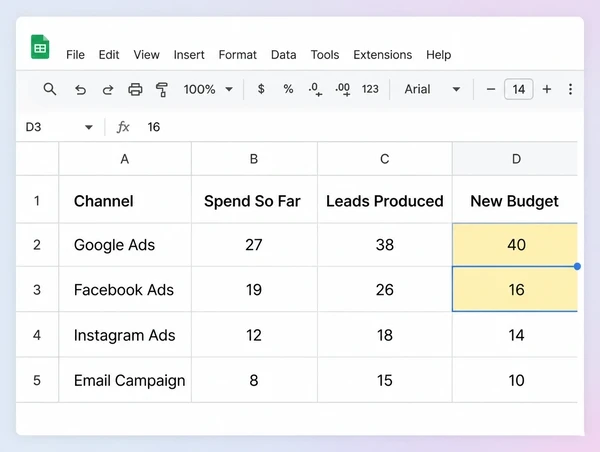Open the three-dot more toolbar options
Image resolution: width=600 pixels, height=452 pixels.
(x=570, y=89)
